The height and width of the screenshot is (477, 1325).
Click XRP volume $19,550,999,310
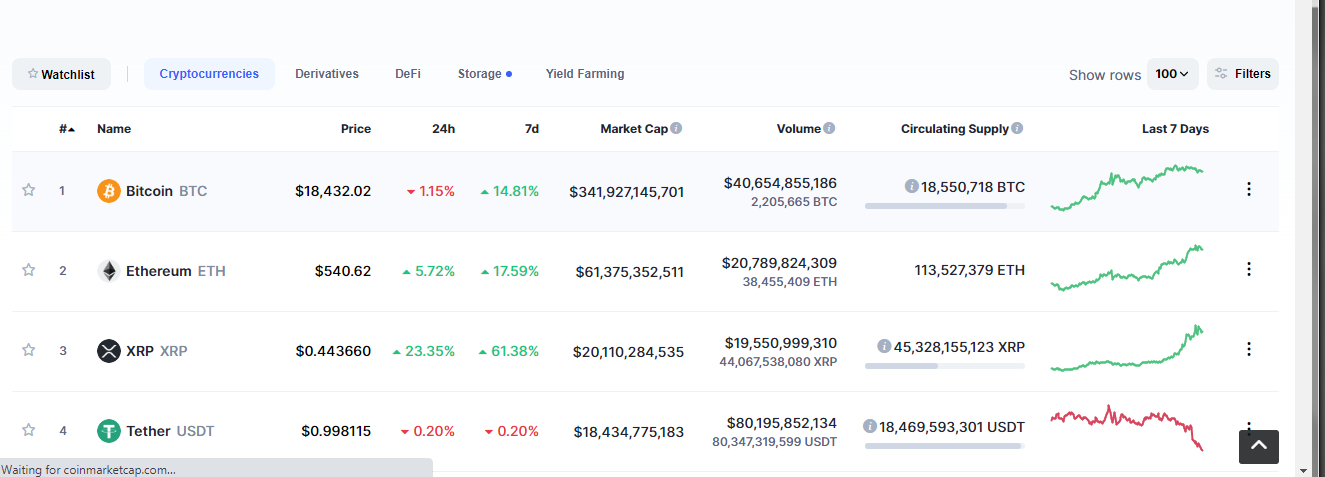[780, 343]
